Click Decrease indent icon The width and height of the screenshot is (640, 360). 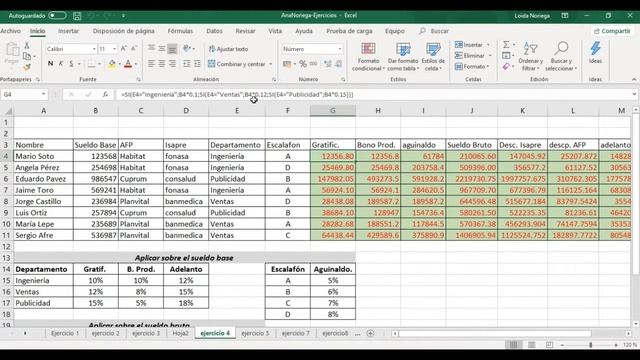(x=187, y=64)
